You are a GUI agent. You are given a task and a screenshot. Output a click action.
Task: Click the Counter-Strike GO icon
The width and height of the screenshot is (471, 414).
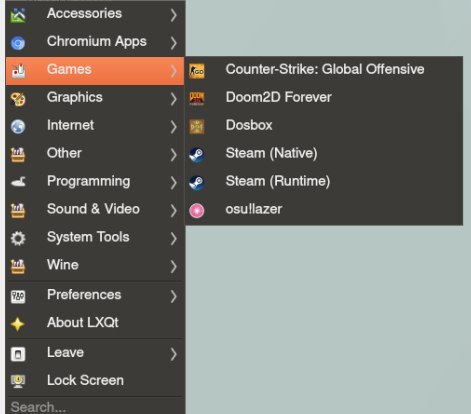click(x=197, y=71)
